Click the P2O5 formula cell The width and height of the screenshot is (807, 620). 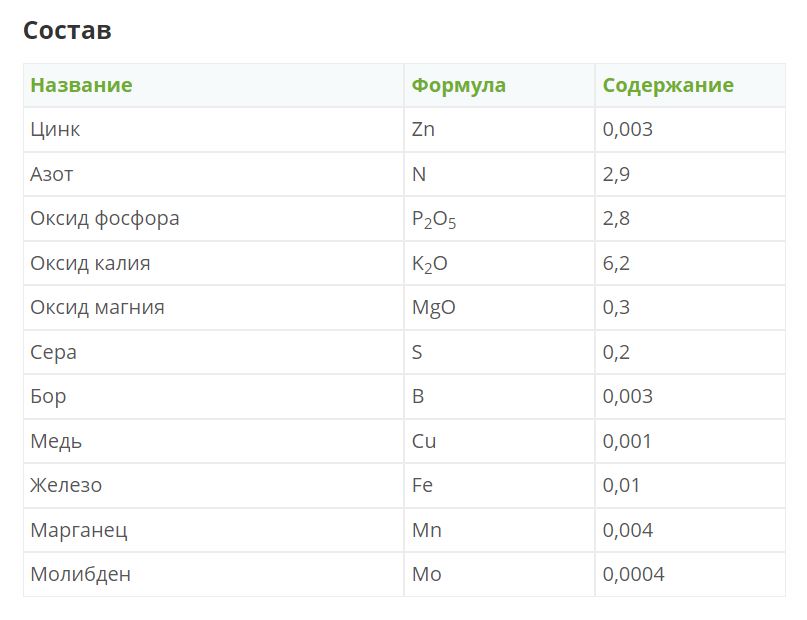pyautogui.click(x=434, y=219)
